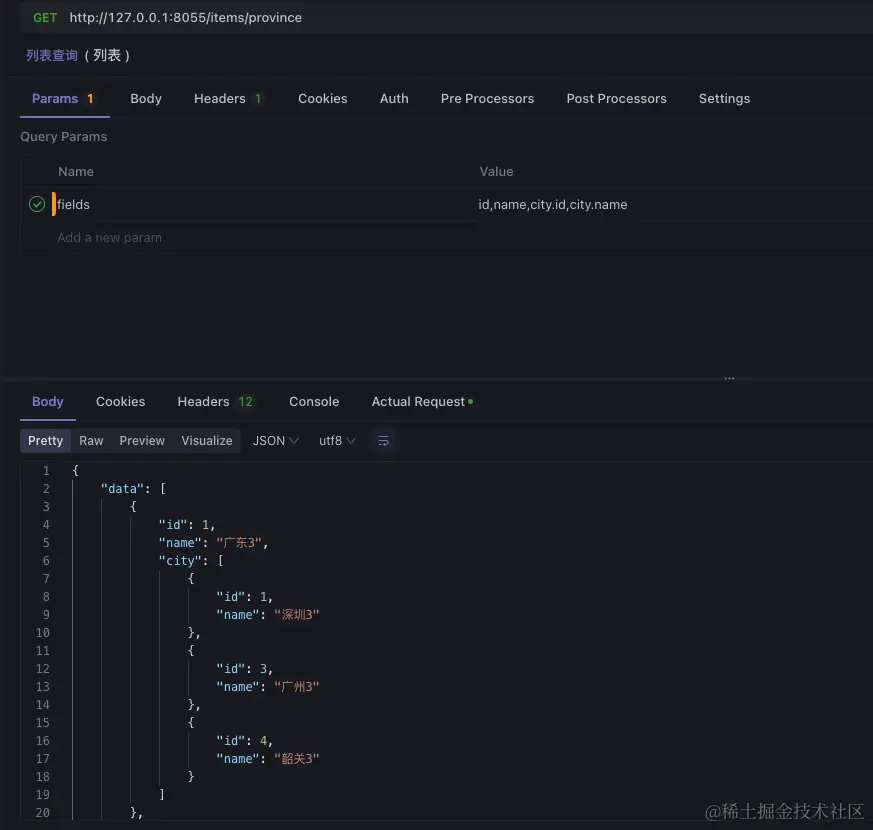Select the Visualize response view
The image size is (873, 830).
(x=207, y=441)
